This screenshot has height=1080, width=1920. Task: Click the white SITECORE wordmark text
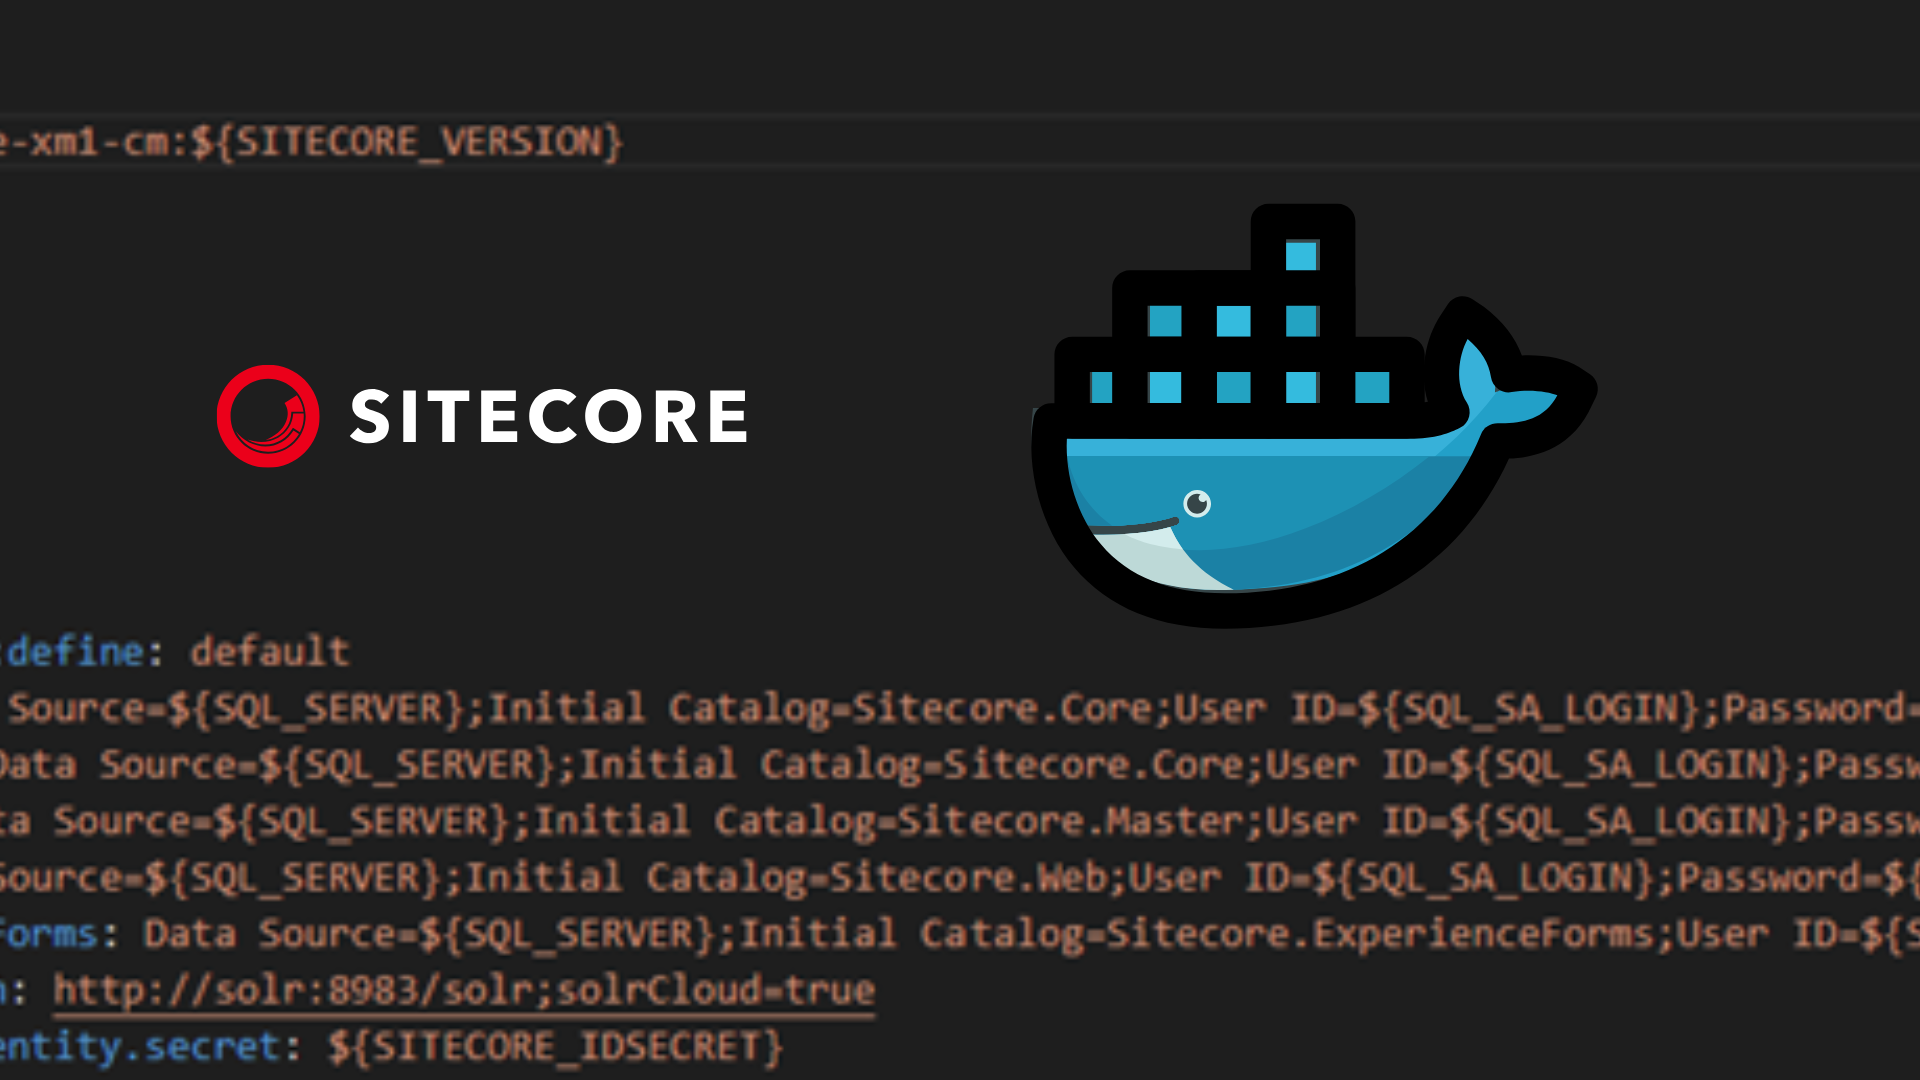[x=548, y=417]
